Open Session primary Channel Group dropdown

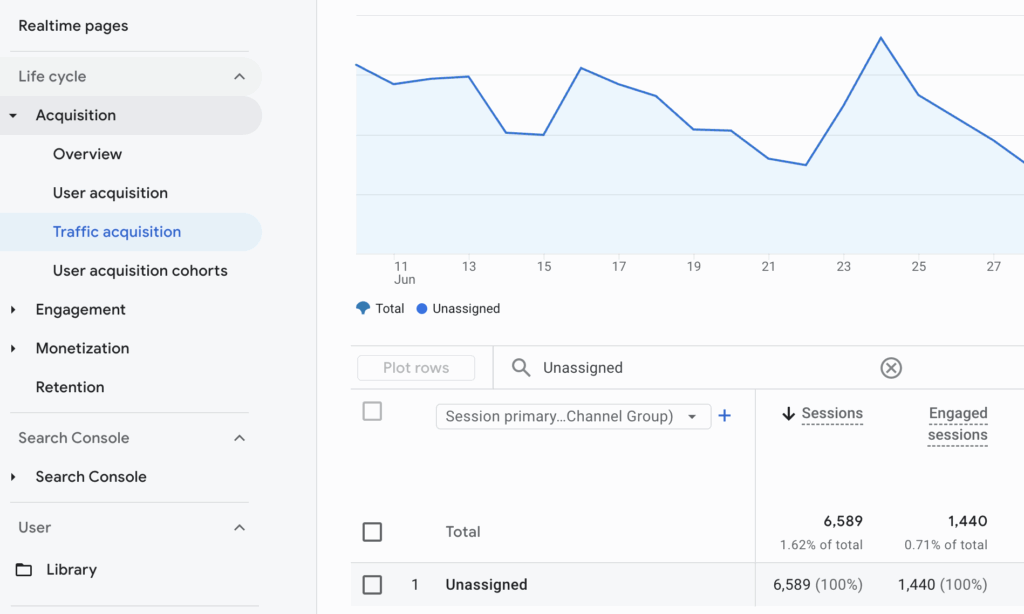[573, 416]
